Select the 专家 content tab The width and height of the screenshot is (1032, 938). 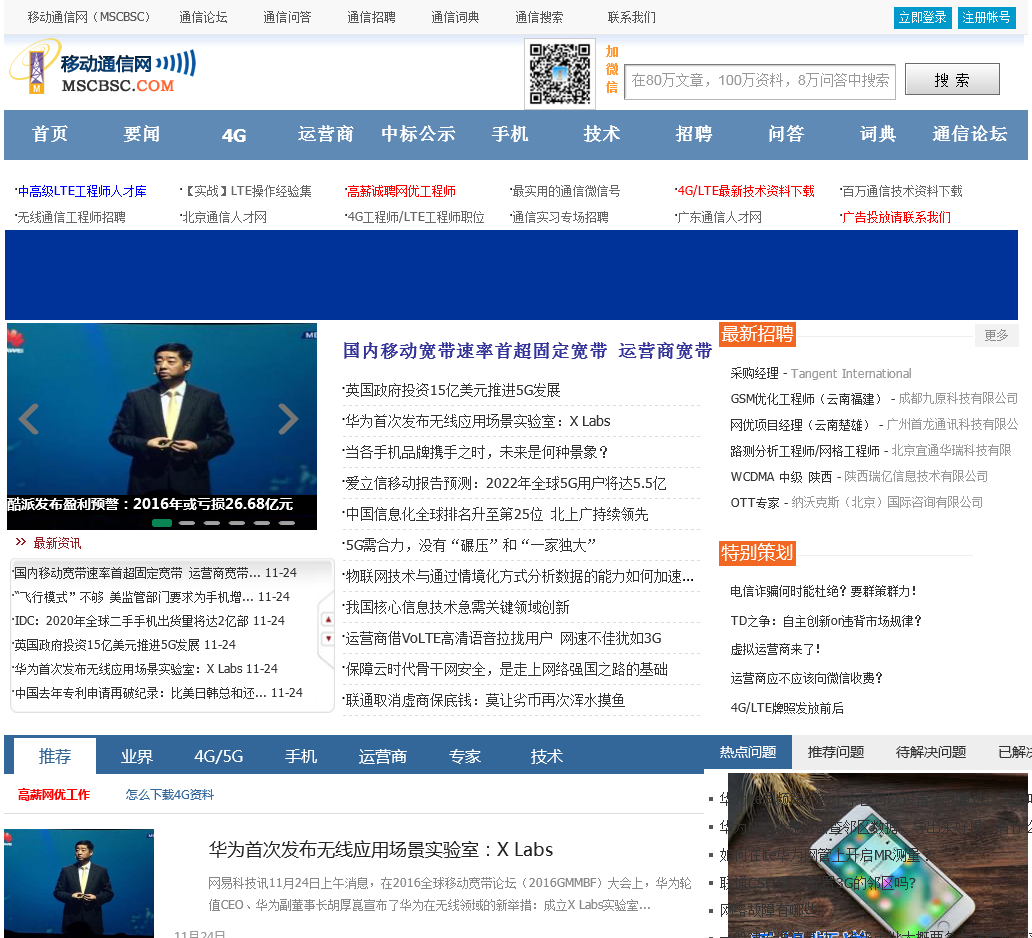[x=465, y=756]
